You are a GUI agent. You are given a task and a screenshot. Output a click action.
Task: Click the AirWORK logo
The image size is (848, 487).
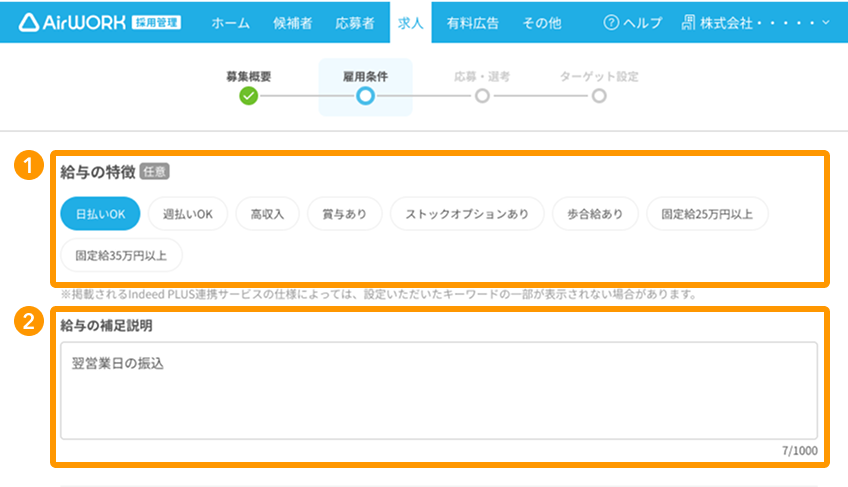[x=72, y=22]
